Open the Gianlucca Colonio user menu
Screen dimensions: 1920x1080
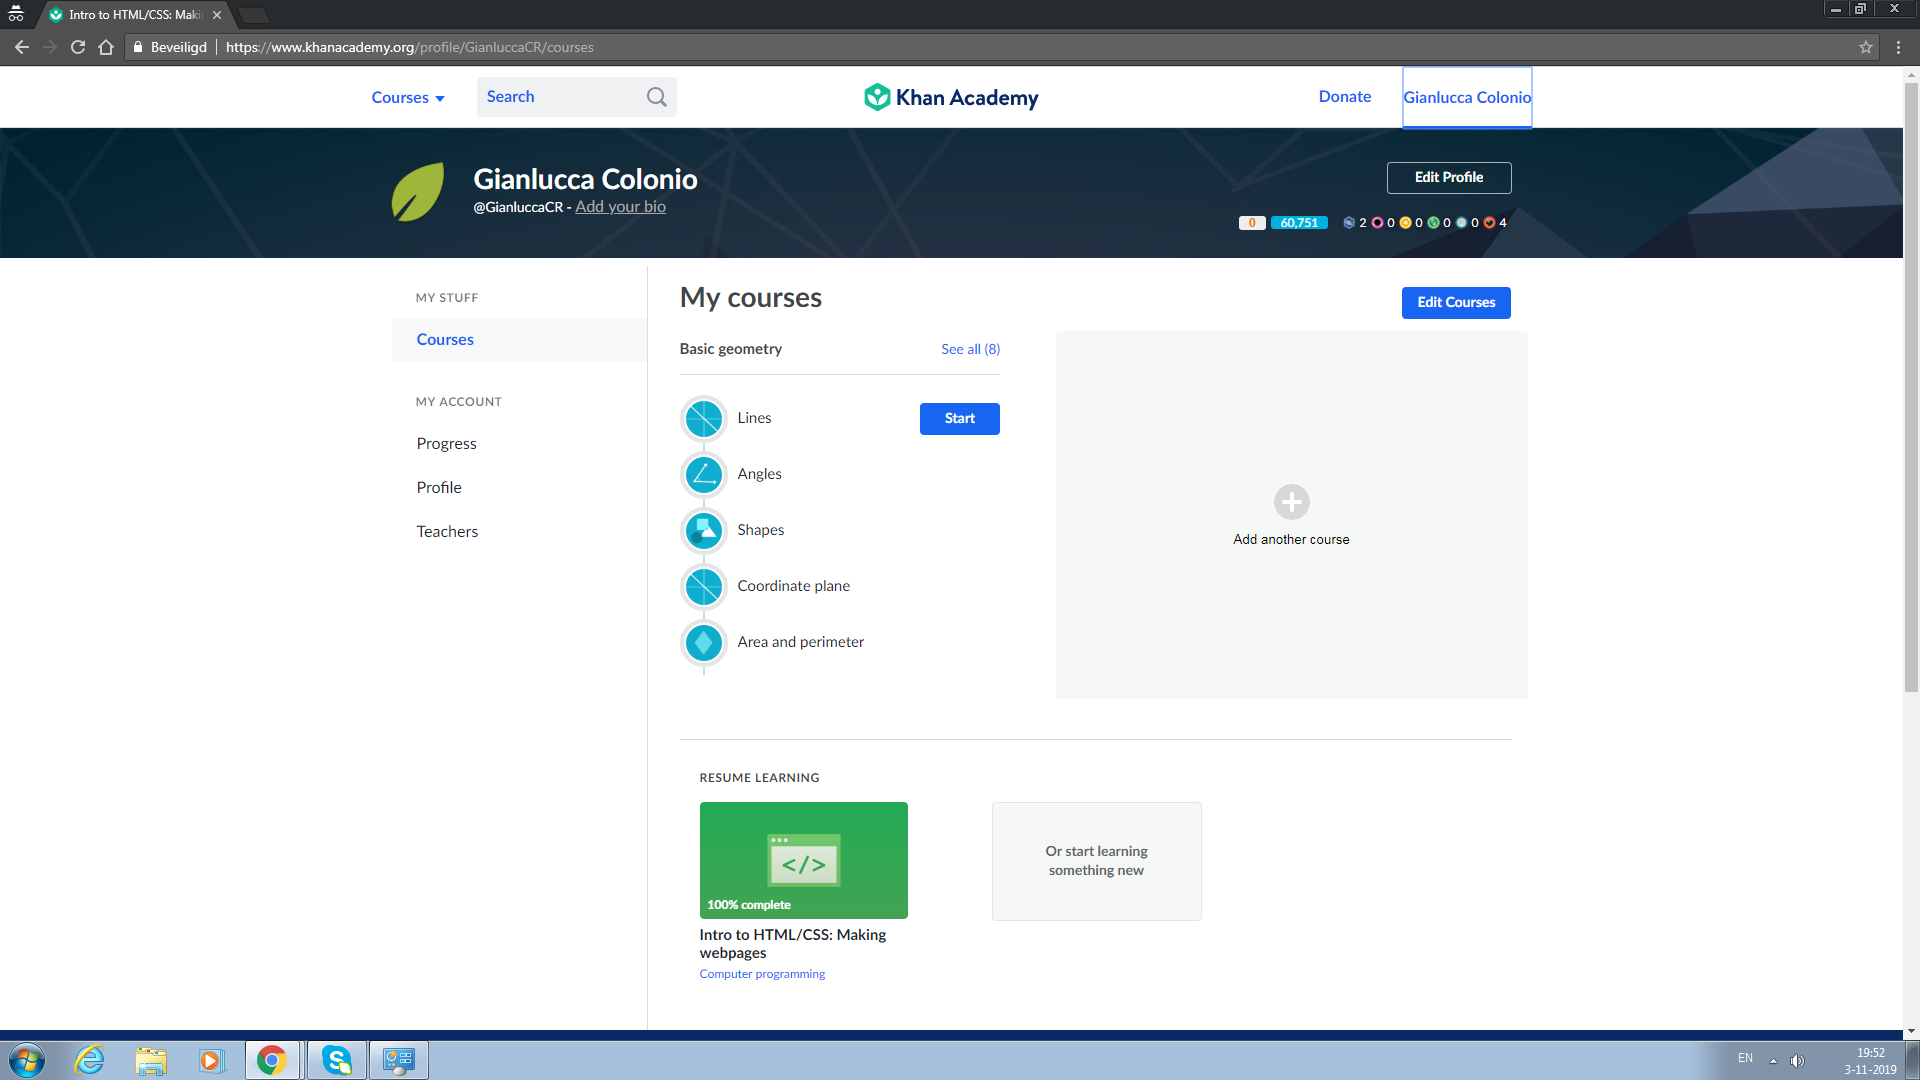[1467, 97]
